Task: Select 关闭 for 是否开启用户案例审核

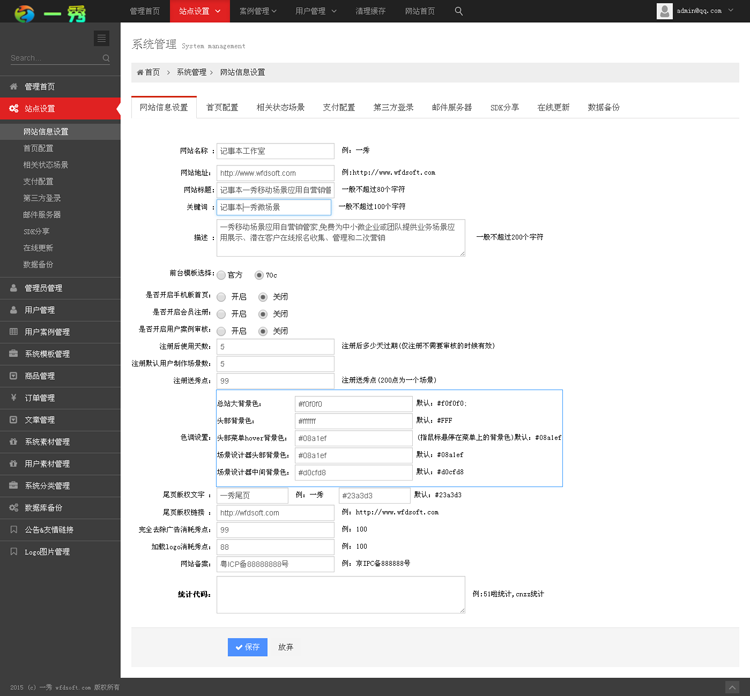Action: coord(263,331)
